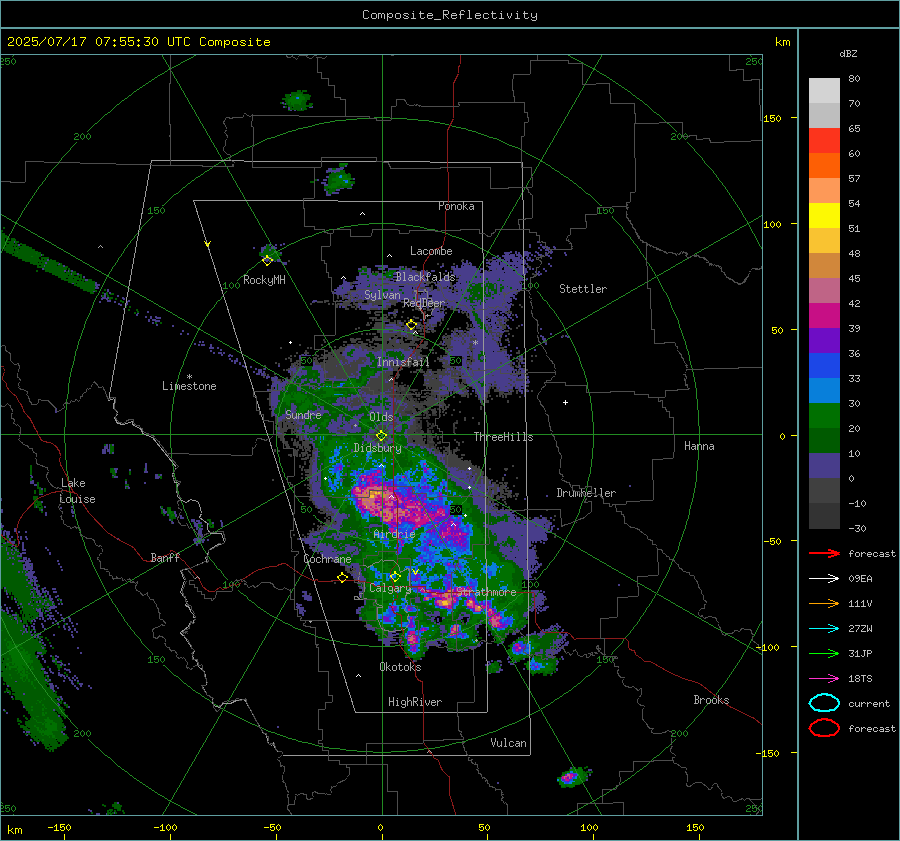Click the -150 tick on the bottom axis
The image size is (900, 841).
tap(59, 828)
